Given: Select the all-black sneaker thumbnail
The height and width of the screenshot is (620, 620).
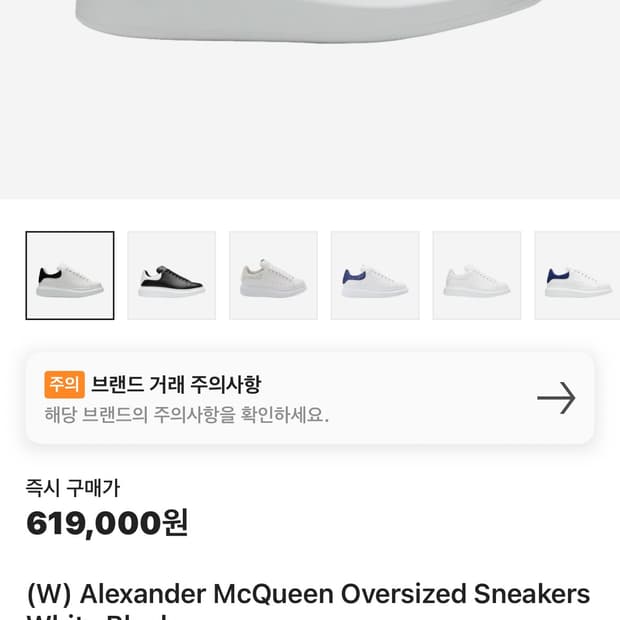Looking at the screenshot, I should click(x=172, y=276).
